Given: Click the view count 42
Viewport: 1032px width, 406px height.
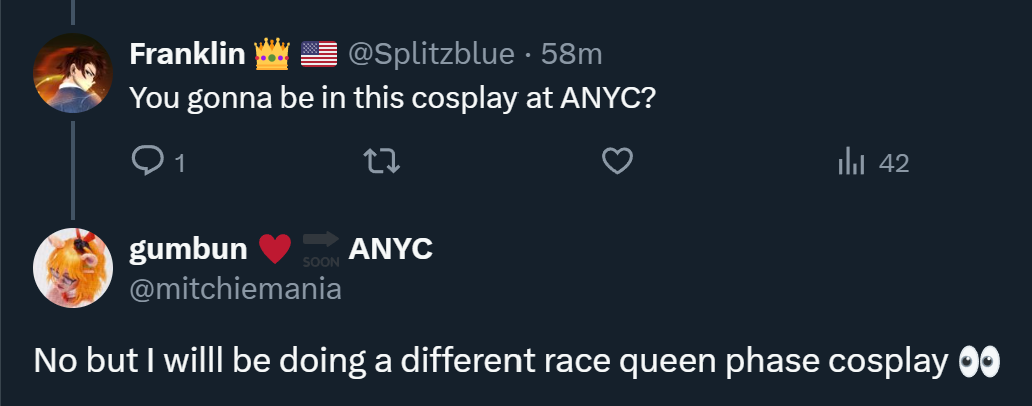Looking at the screenshot, I should tap(893, 163).
